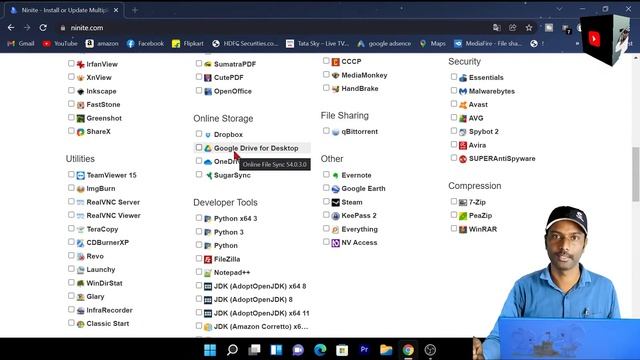Click the SugarSync icon

point(208,175)
